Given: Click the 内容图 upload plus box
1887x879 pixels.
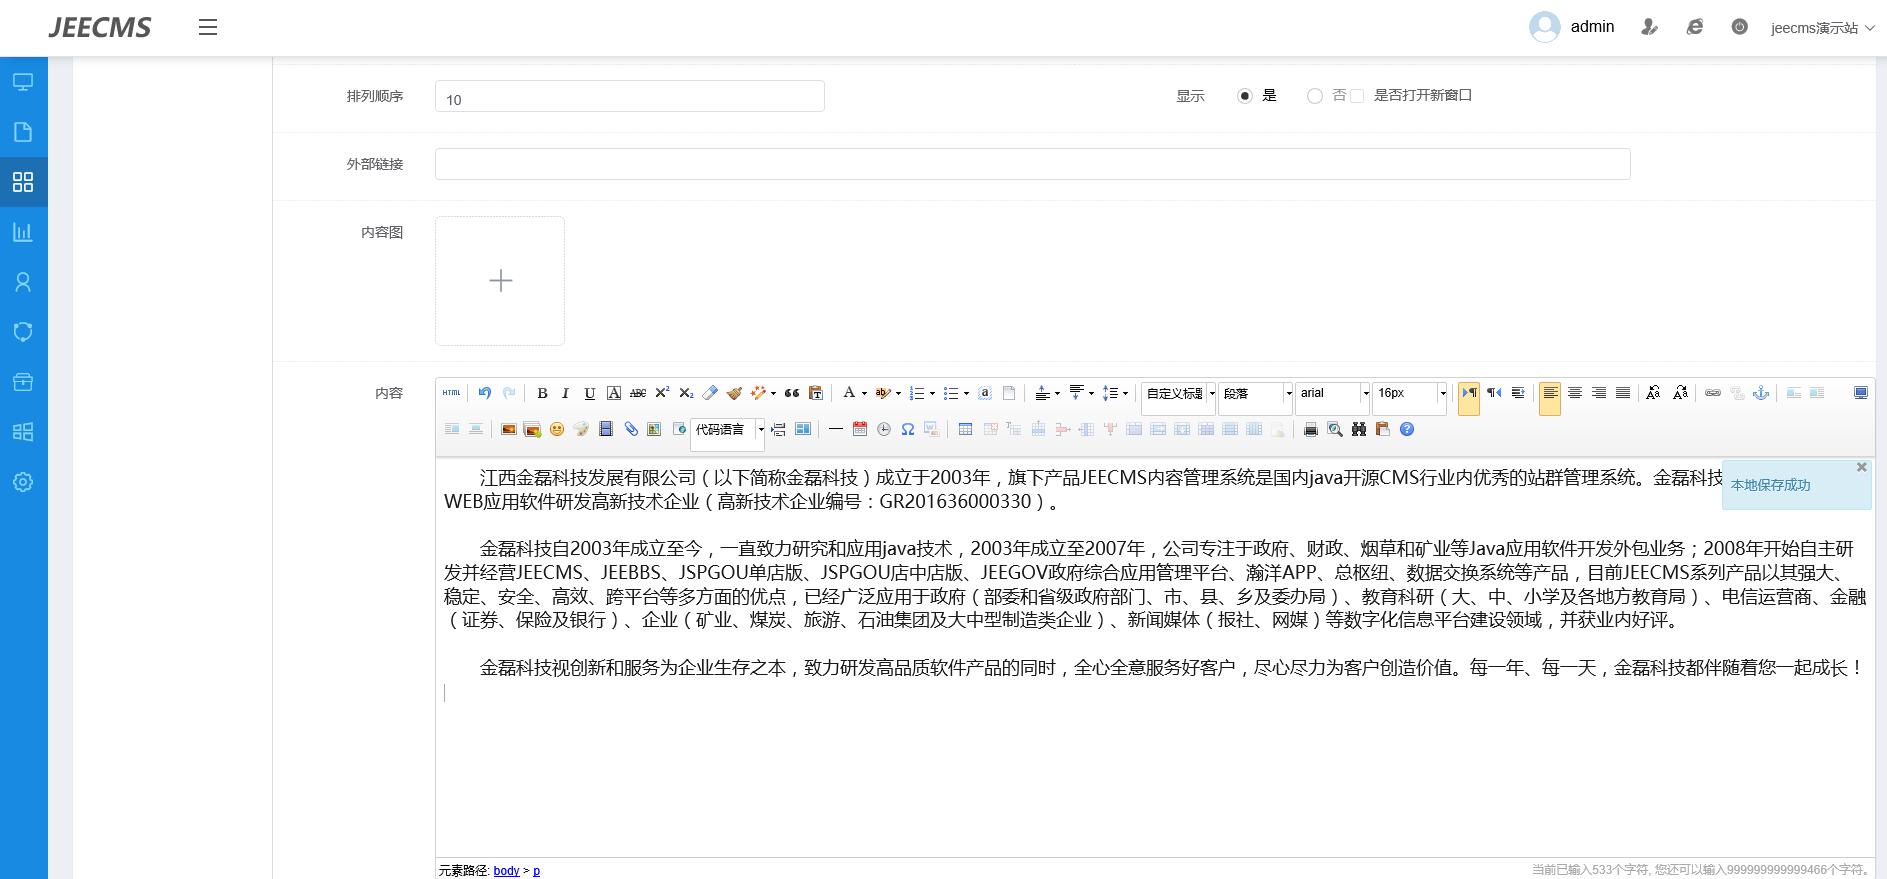Looking at the screenshot, I should pyautogui.click(x=500, y=281).
